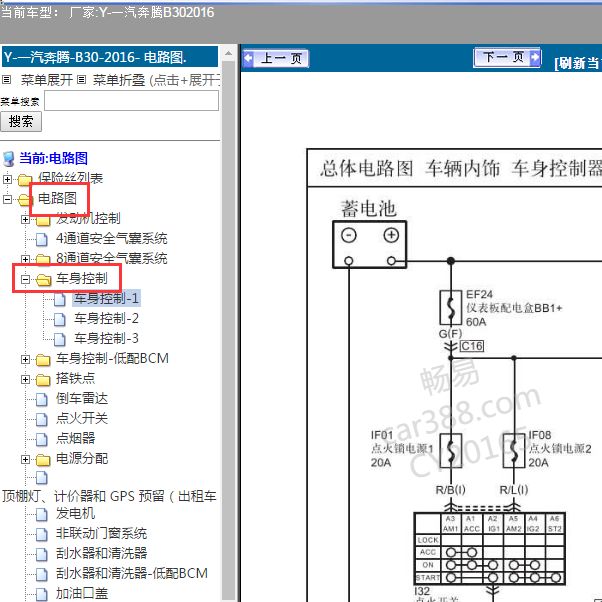Open the 电源分配 tree item
The width and height of the screenshot is (602, 602).
pyautogui.click(x=82, y=458)
